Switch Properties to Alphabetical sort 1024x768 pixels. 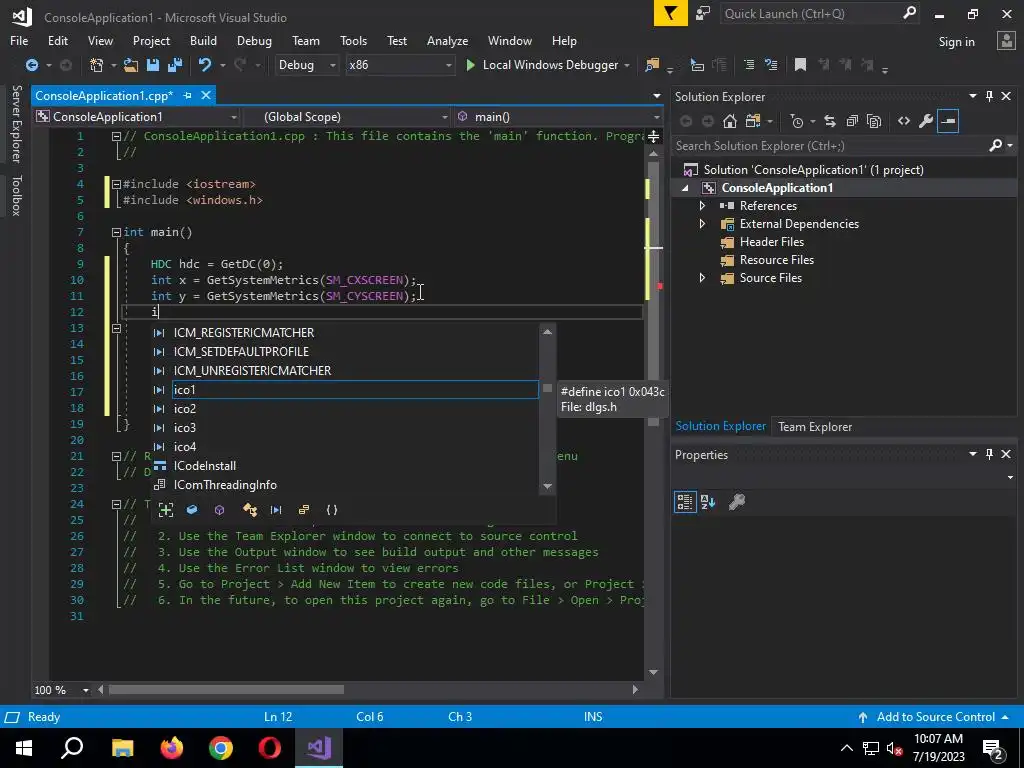(708, 502)
